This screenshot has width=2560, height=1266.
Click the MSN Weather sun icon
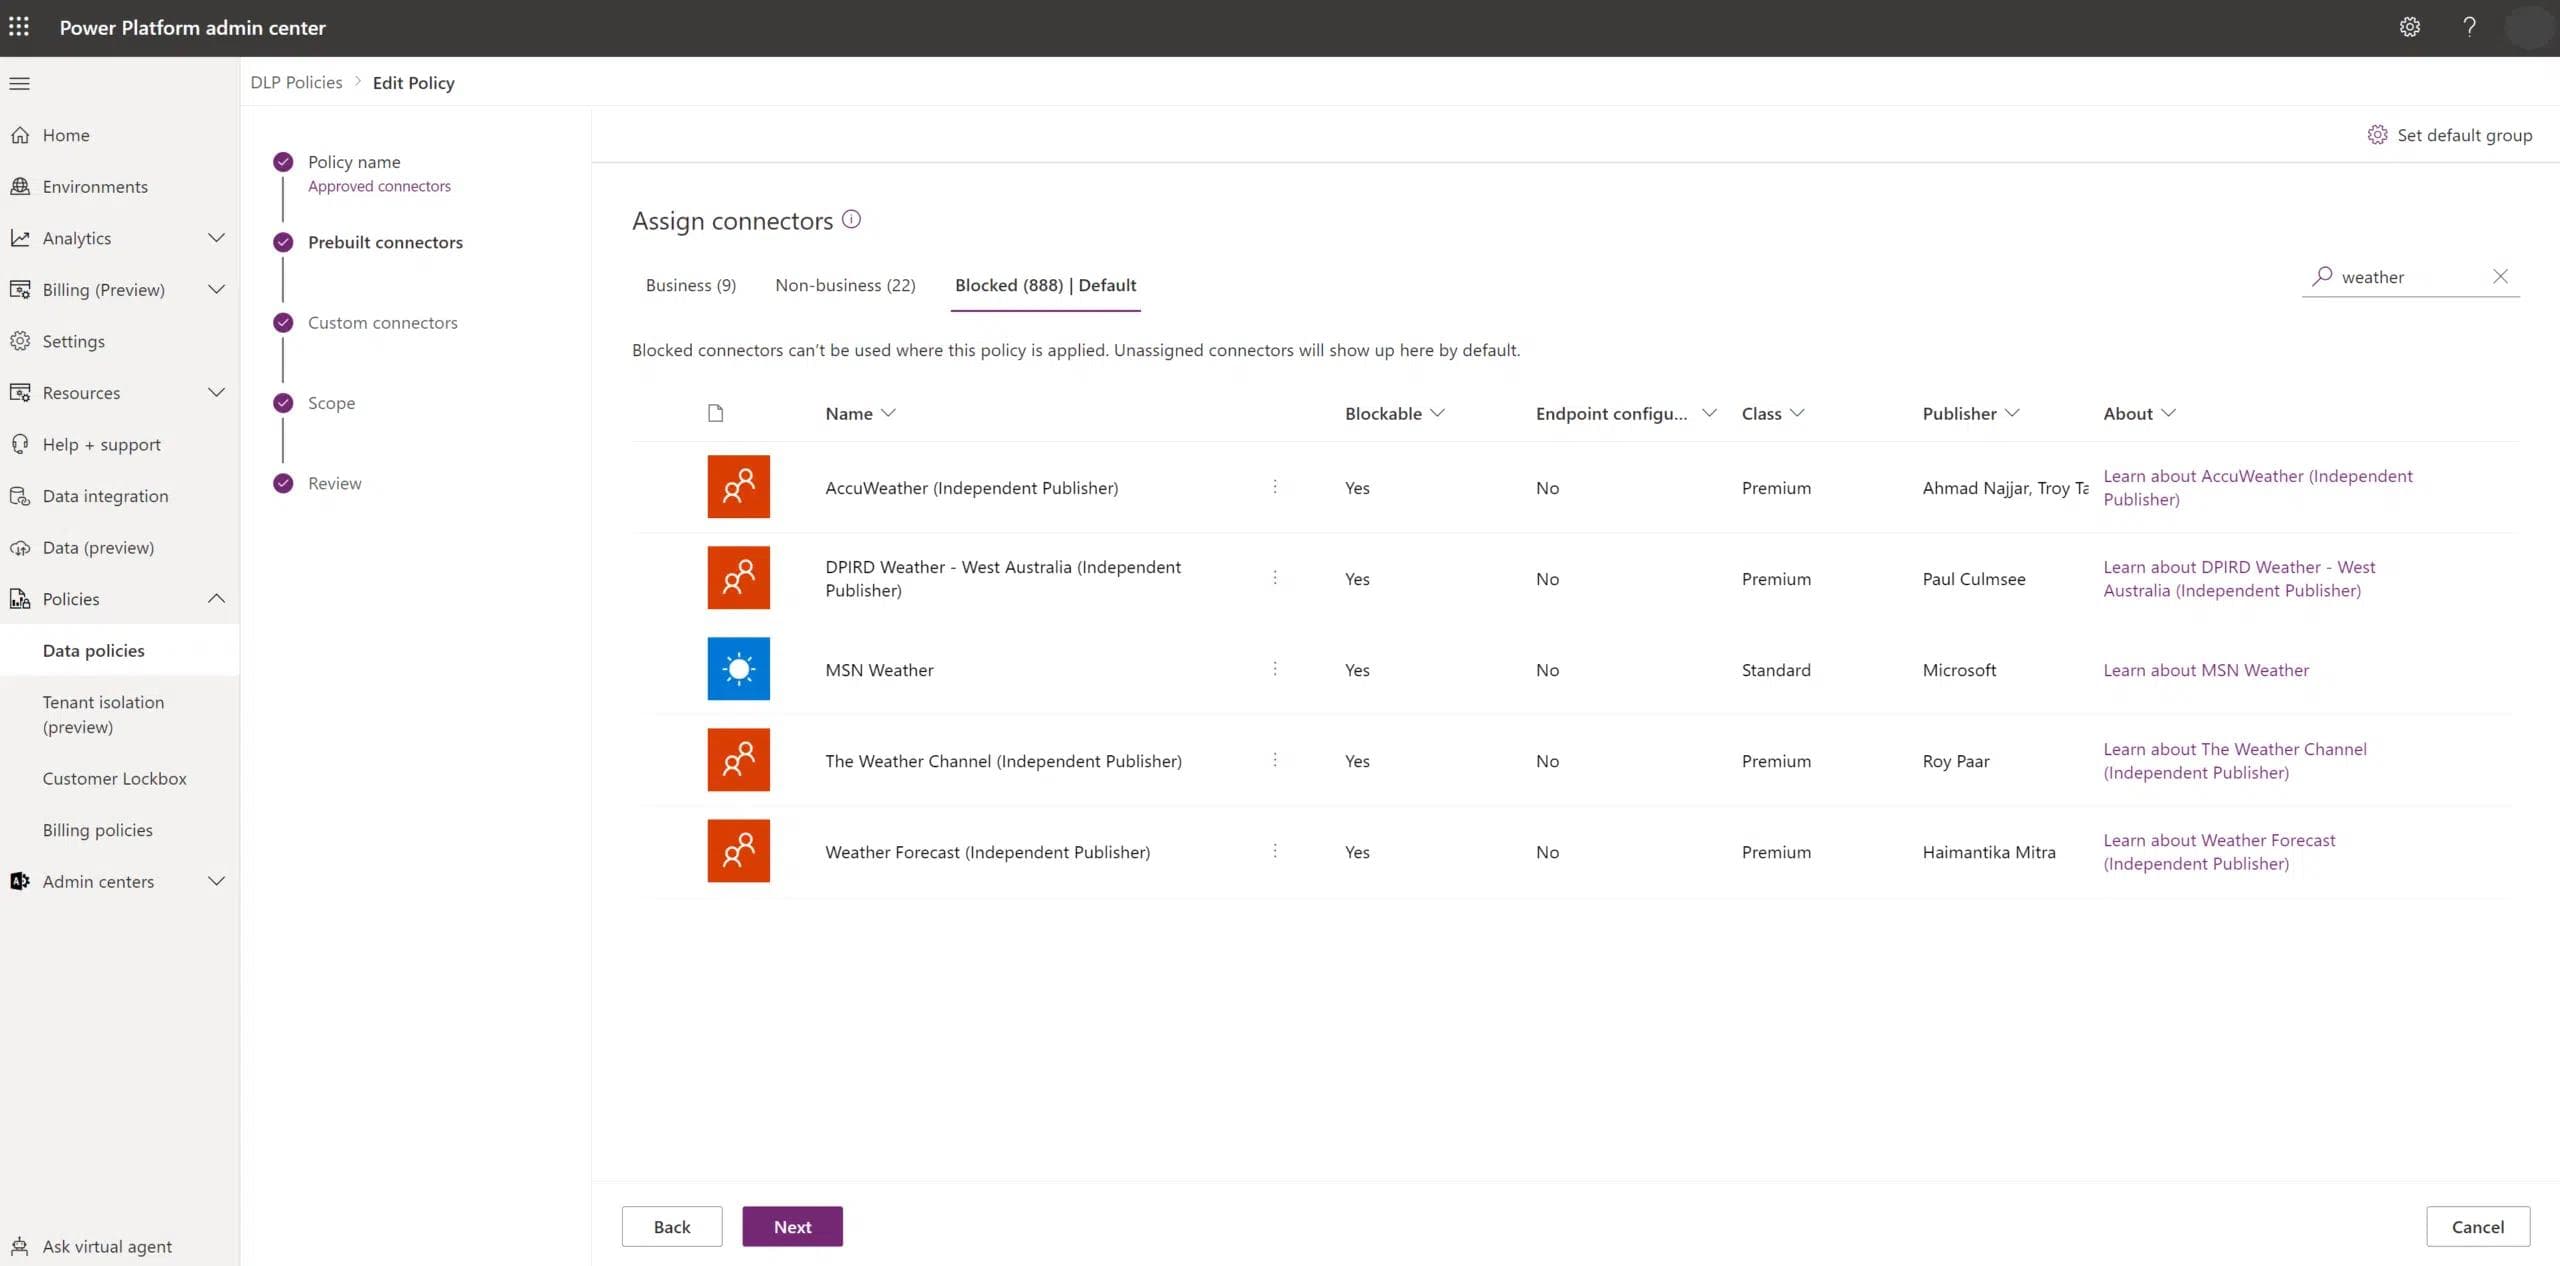click(738, 669)
